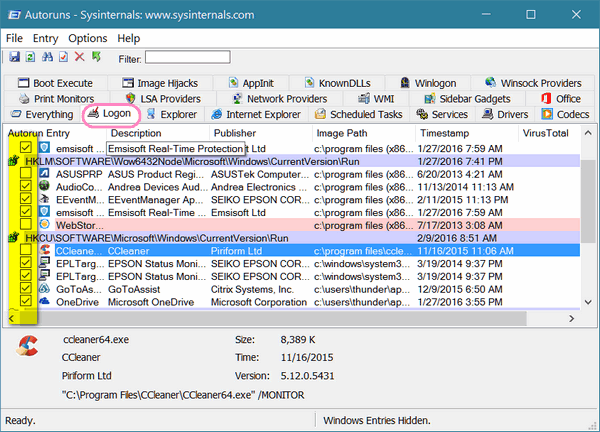Switch to the Explorer tab
This screenshot has width=600, height=432.
pyautogui.click(x=172, y=114)
